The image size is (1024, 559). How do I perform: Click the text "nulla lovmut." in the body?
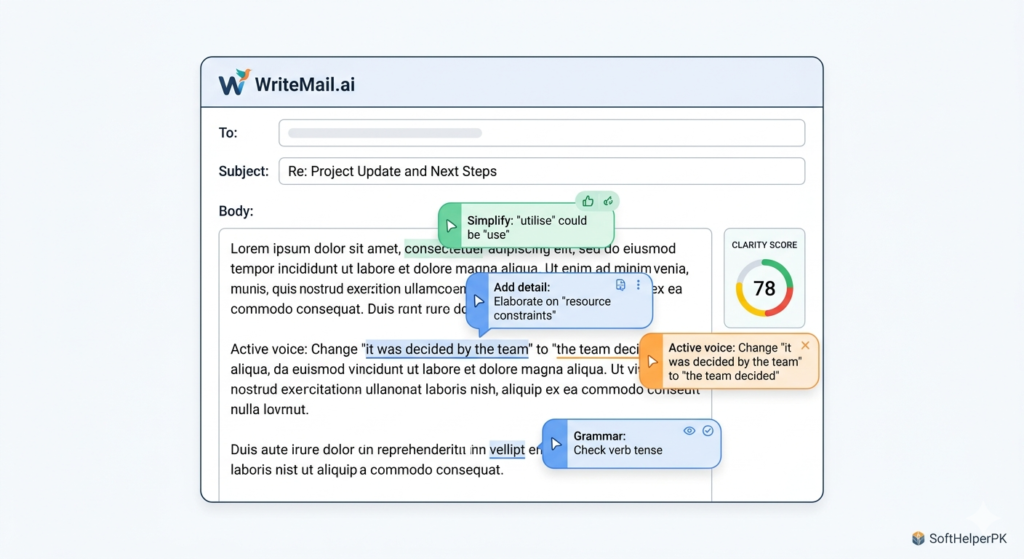(x=269, y=409)
